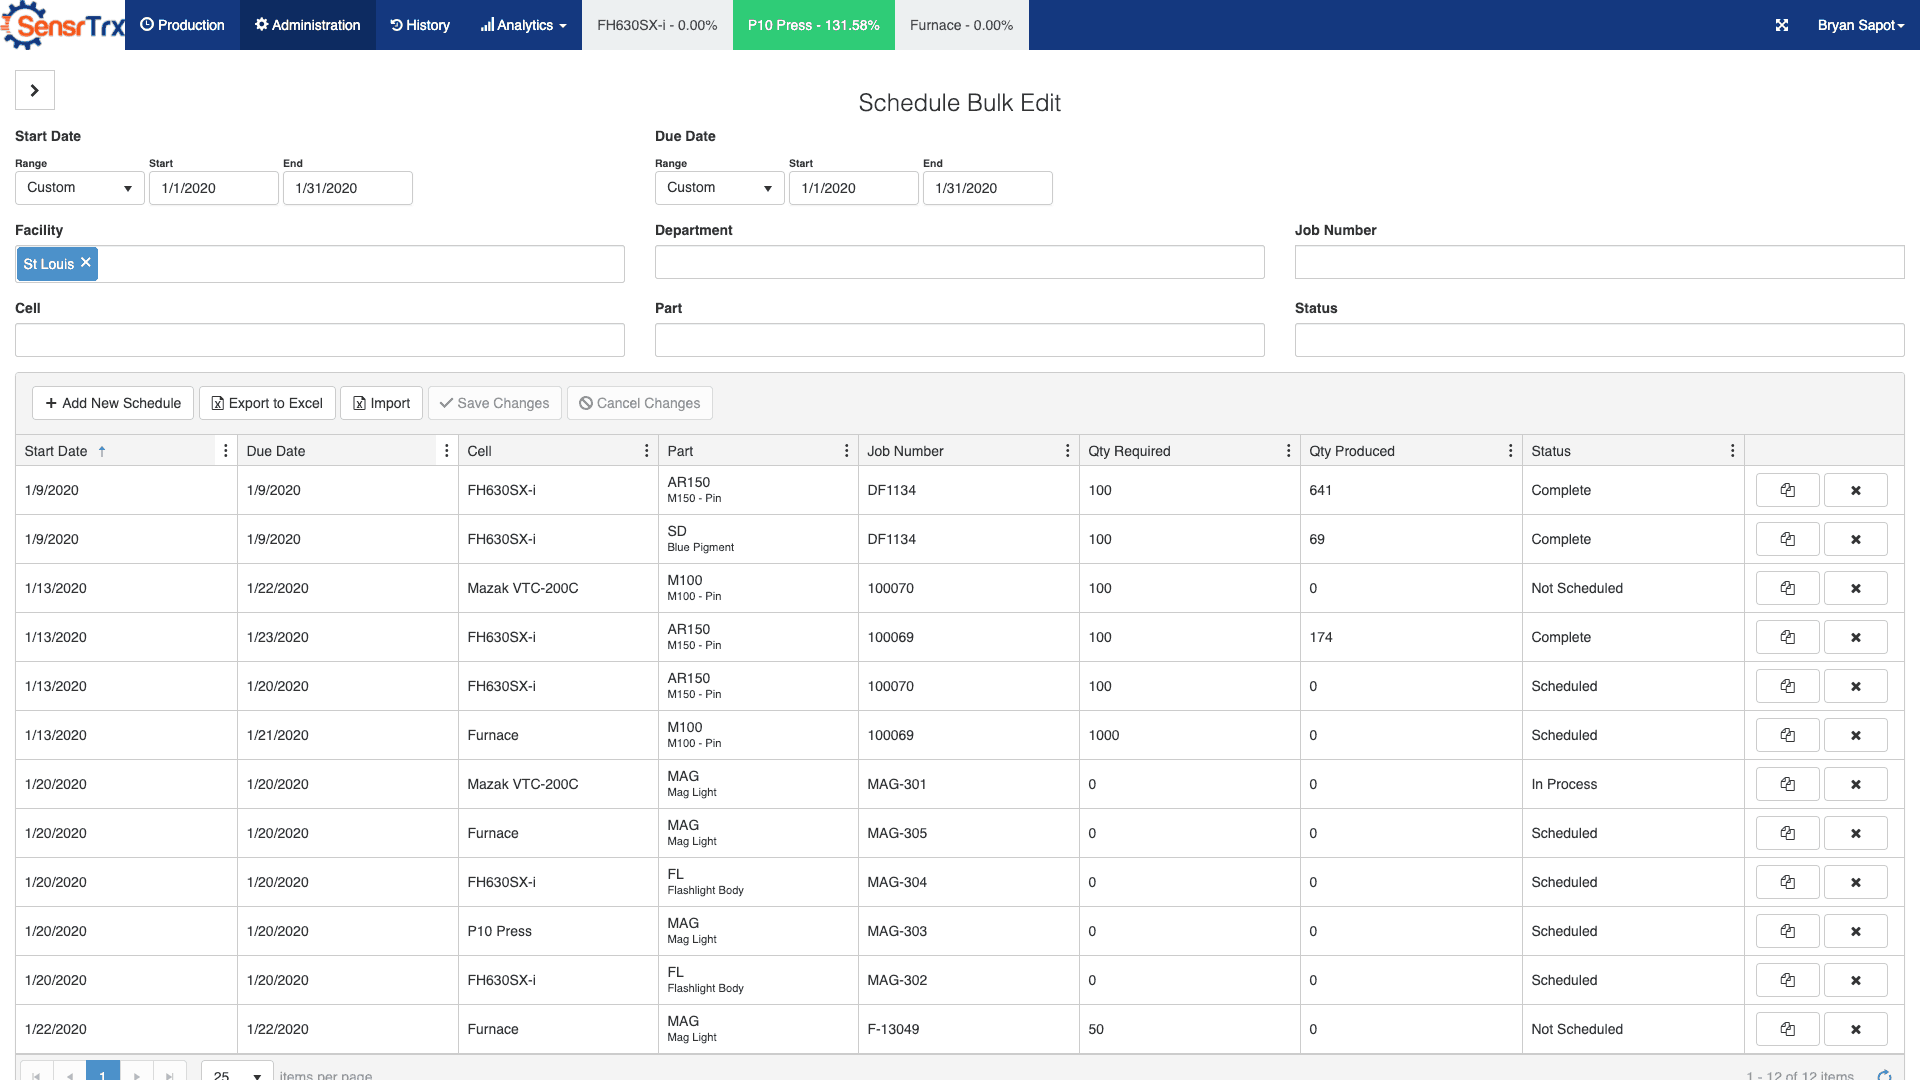Open the Part column options via its three-dot icon
This screenshot has width=1920, height=1080.
pos(846,450)
